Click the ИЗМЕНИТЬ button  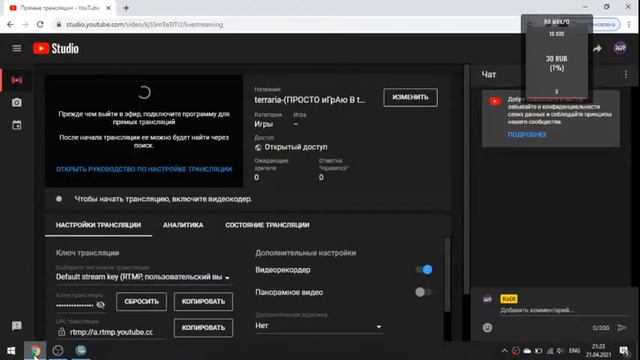coord(410,97)
